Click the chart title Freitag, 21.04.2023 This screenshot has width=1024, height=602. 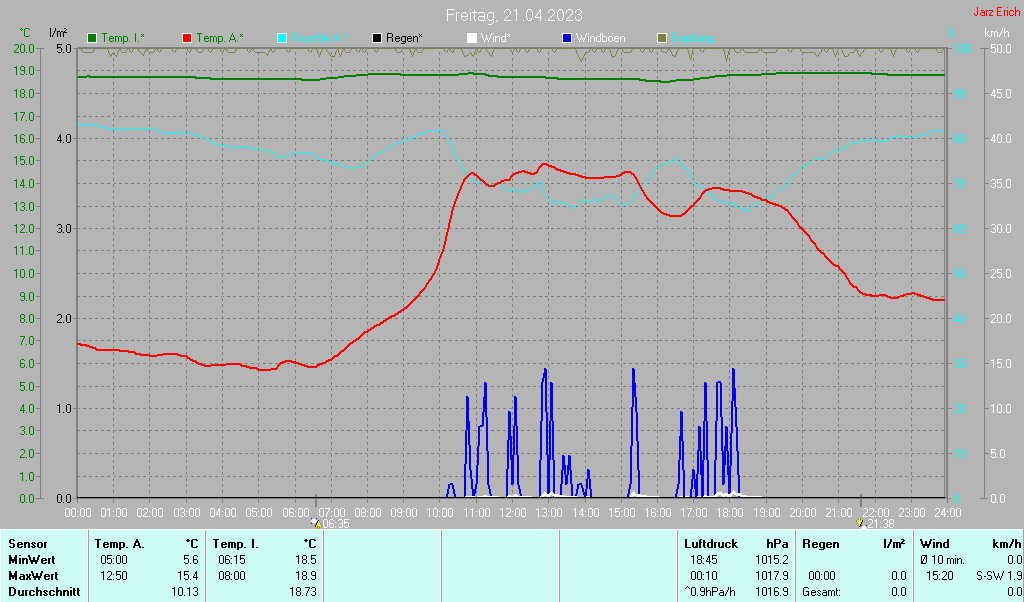pyautogui.click(x=514, y=15)
